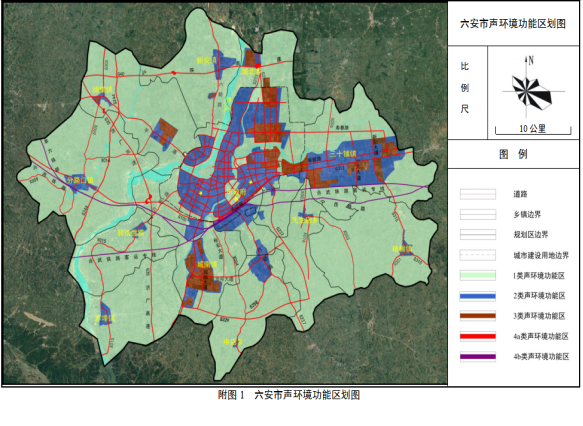Click the 分路口镇 map label

pos(81,180)
